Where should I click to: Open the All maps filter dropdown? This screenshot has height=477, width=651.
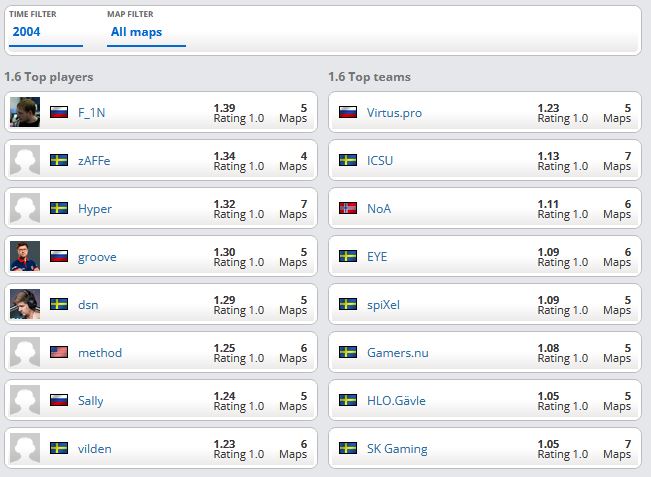(x=146, y=32)
